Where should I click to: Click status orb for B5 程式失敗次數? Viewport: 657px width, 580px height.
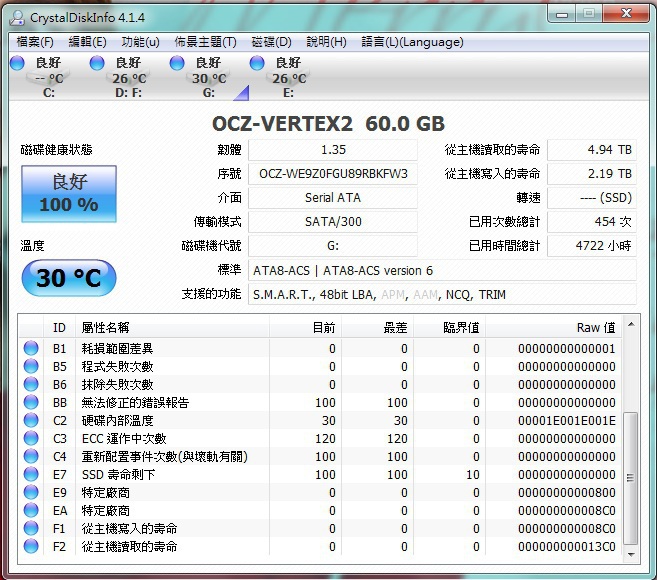pyautogui.click(x=31, y=366)
